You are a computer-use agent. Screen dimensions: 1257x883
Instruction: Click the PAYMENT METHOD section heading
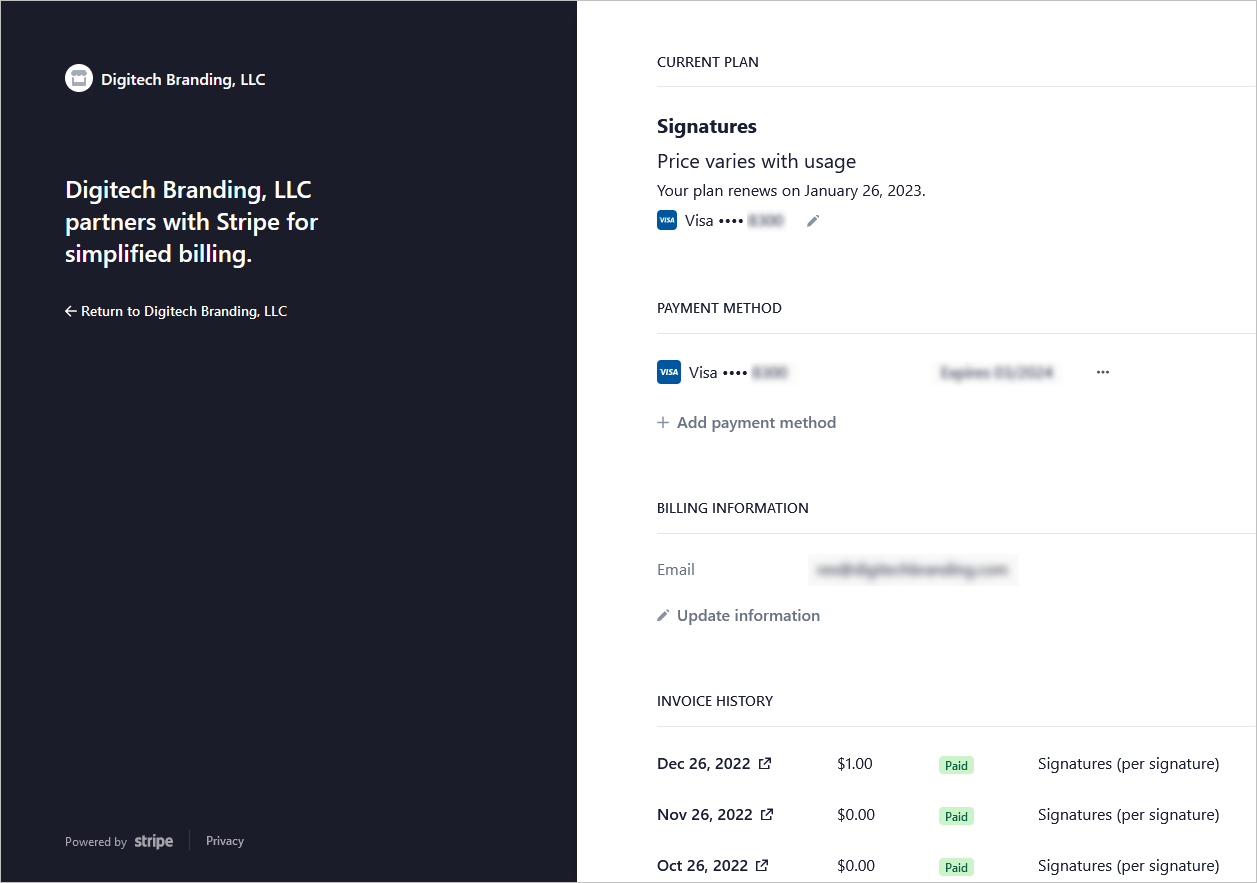pos(720,308)
